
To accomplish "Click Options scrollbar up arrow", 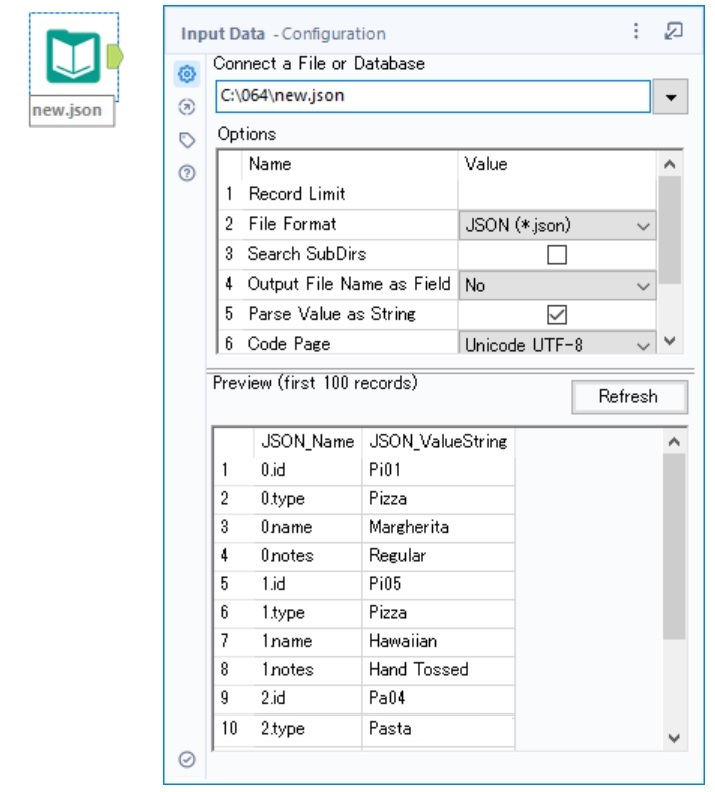I will tap(670, 164).
